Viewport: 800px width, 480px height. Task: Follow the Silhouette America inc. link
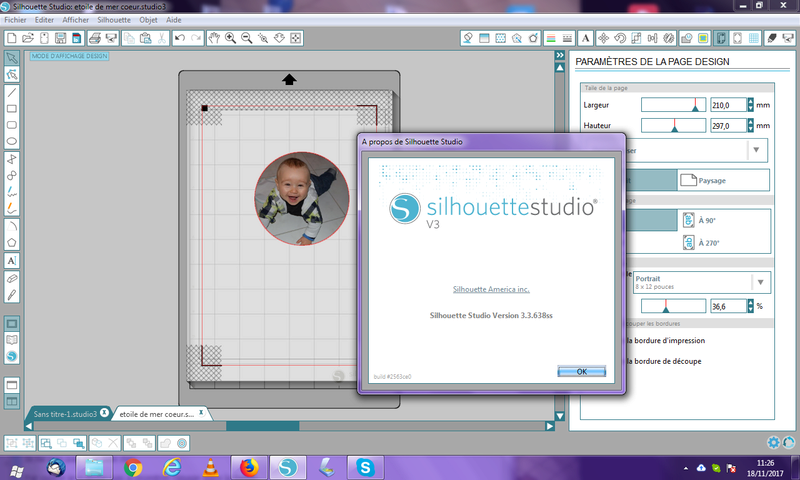coord(491,289)
